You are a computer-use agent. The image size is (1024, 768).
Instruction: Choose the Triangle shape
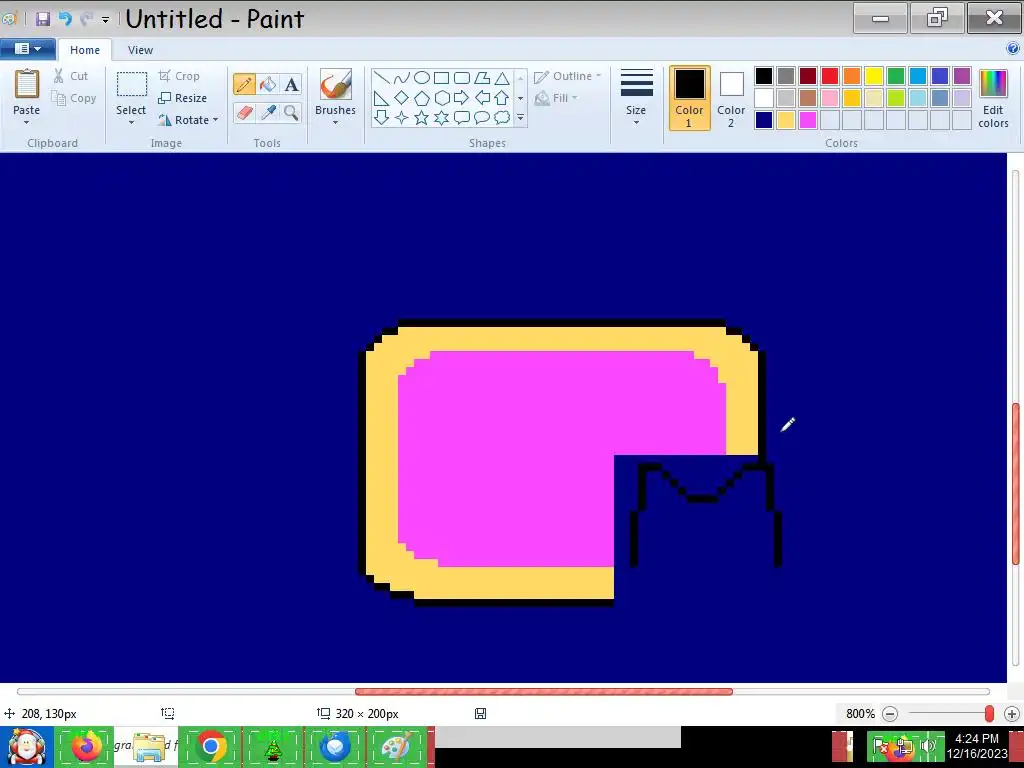pos(502,78)
